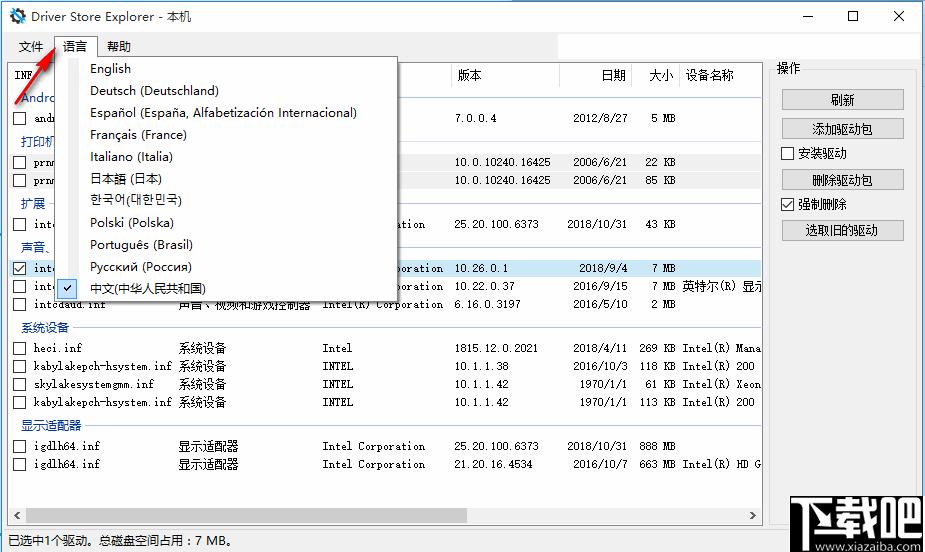Check the intcdaud.inf row checkbox
Image resolution: width=925 pixels, height=552 pixels.
[x=19, y=304]
